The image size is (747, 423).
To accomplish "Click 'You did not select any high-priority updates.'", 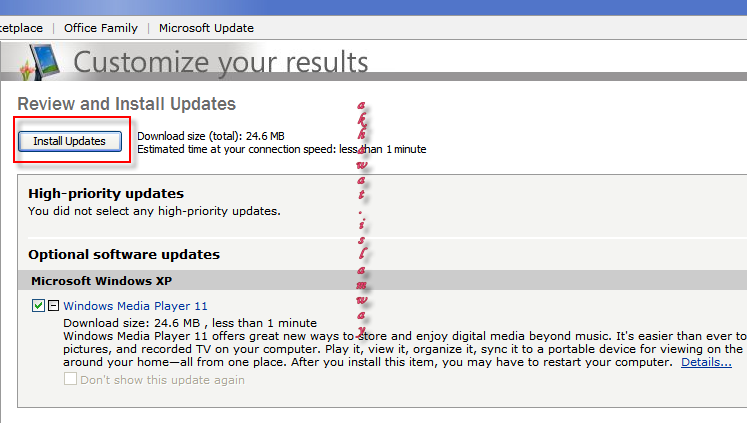I will coord(154,211).
